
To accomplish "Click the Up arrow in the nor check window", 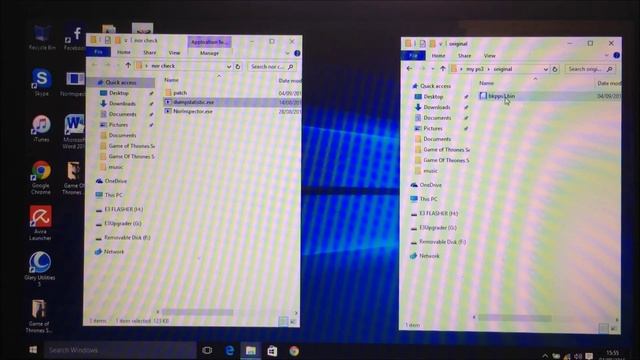I will point(128,66).
